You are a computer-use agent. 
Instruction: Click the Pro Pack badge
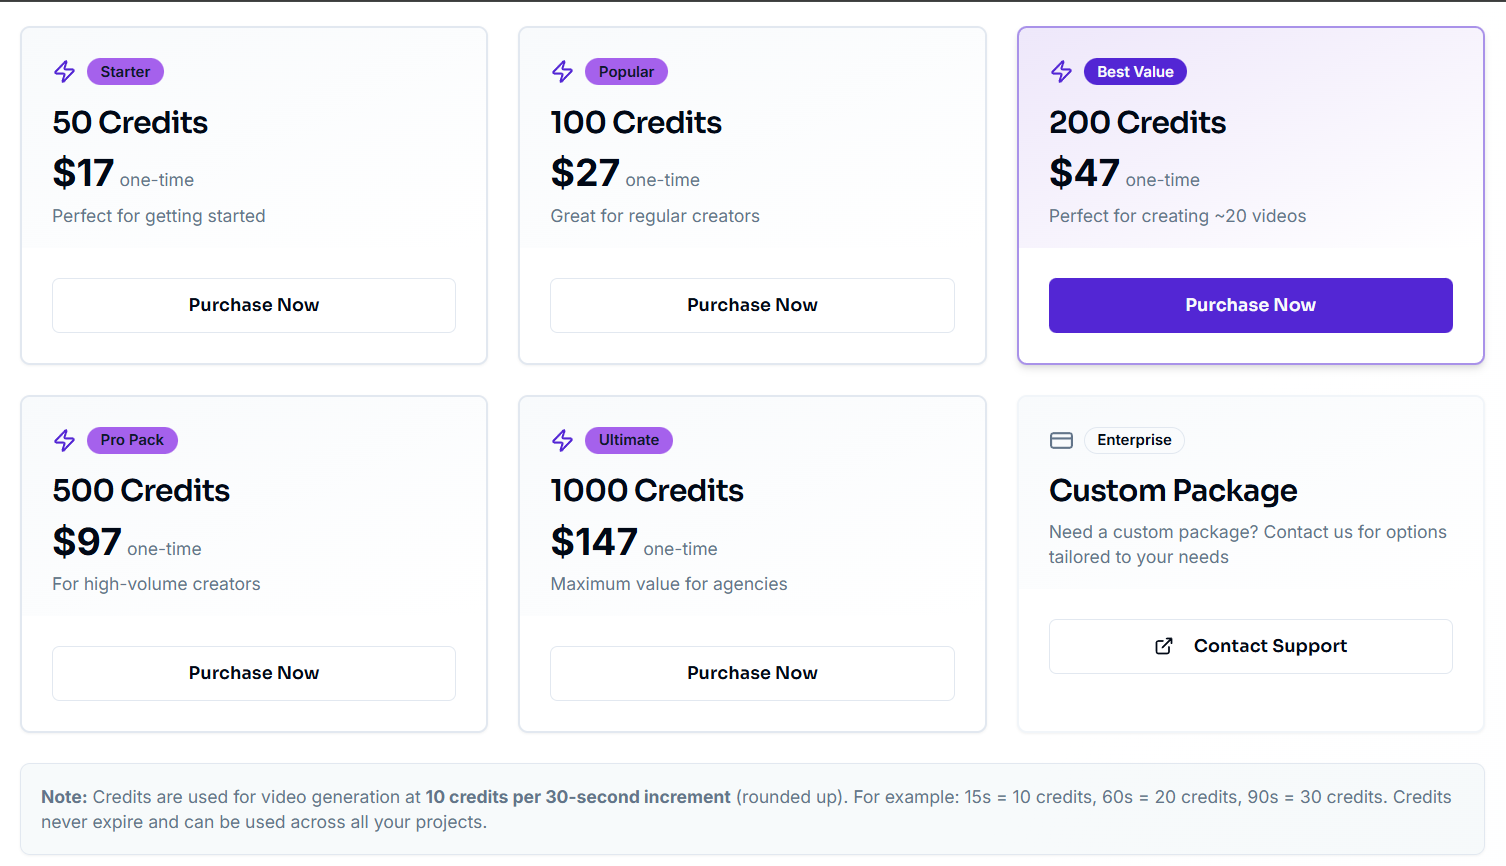tap(132, 440)
